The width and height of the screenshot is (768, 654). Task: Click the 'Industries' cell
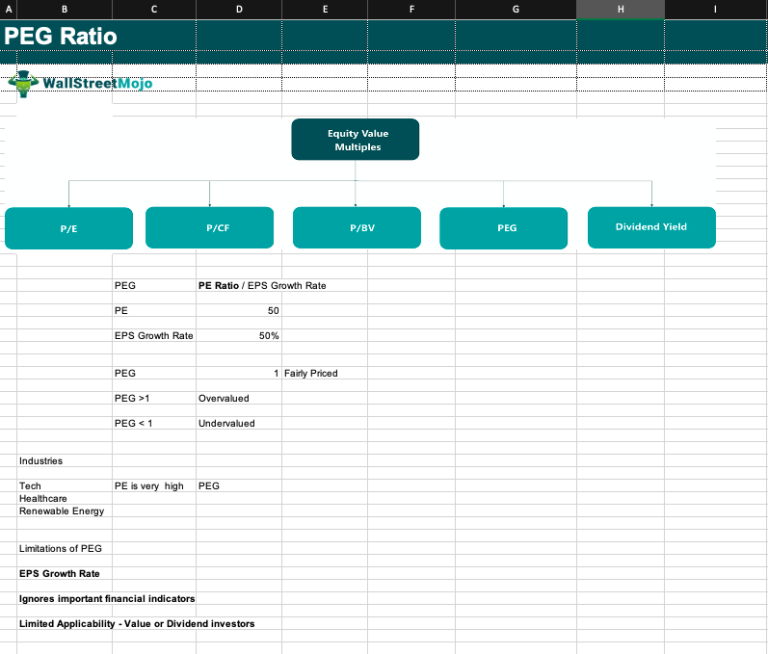(65, 461)
